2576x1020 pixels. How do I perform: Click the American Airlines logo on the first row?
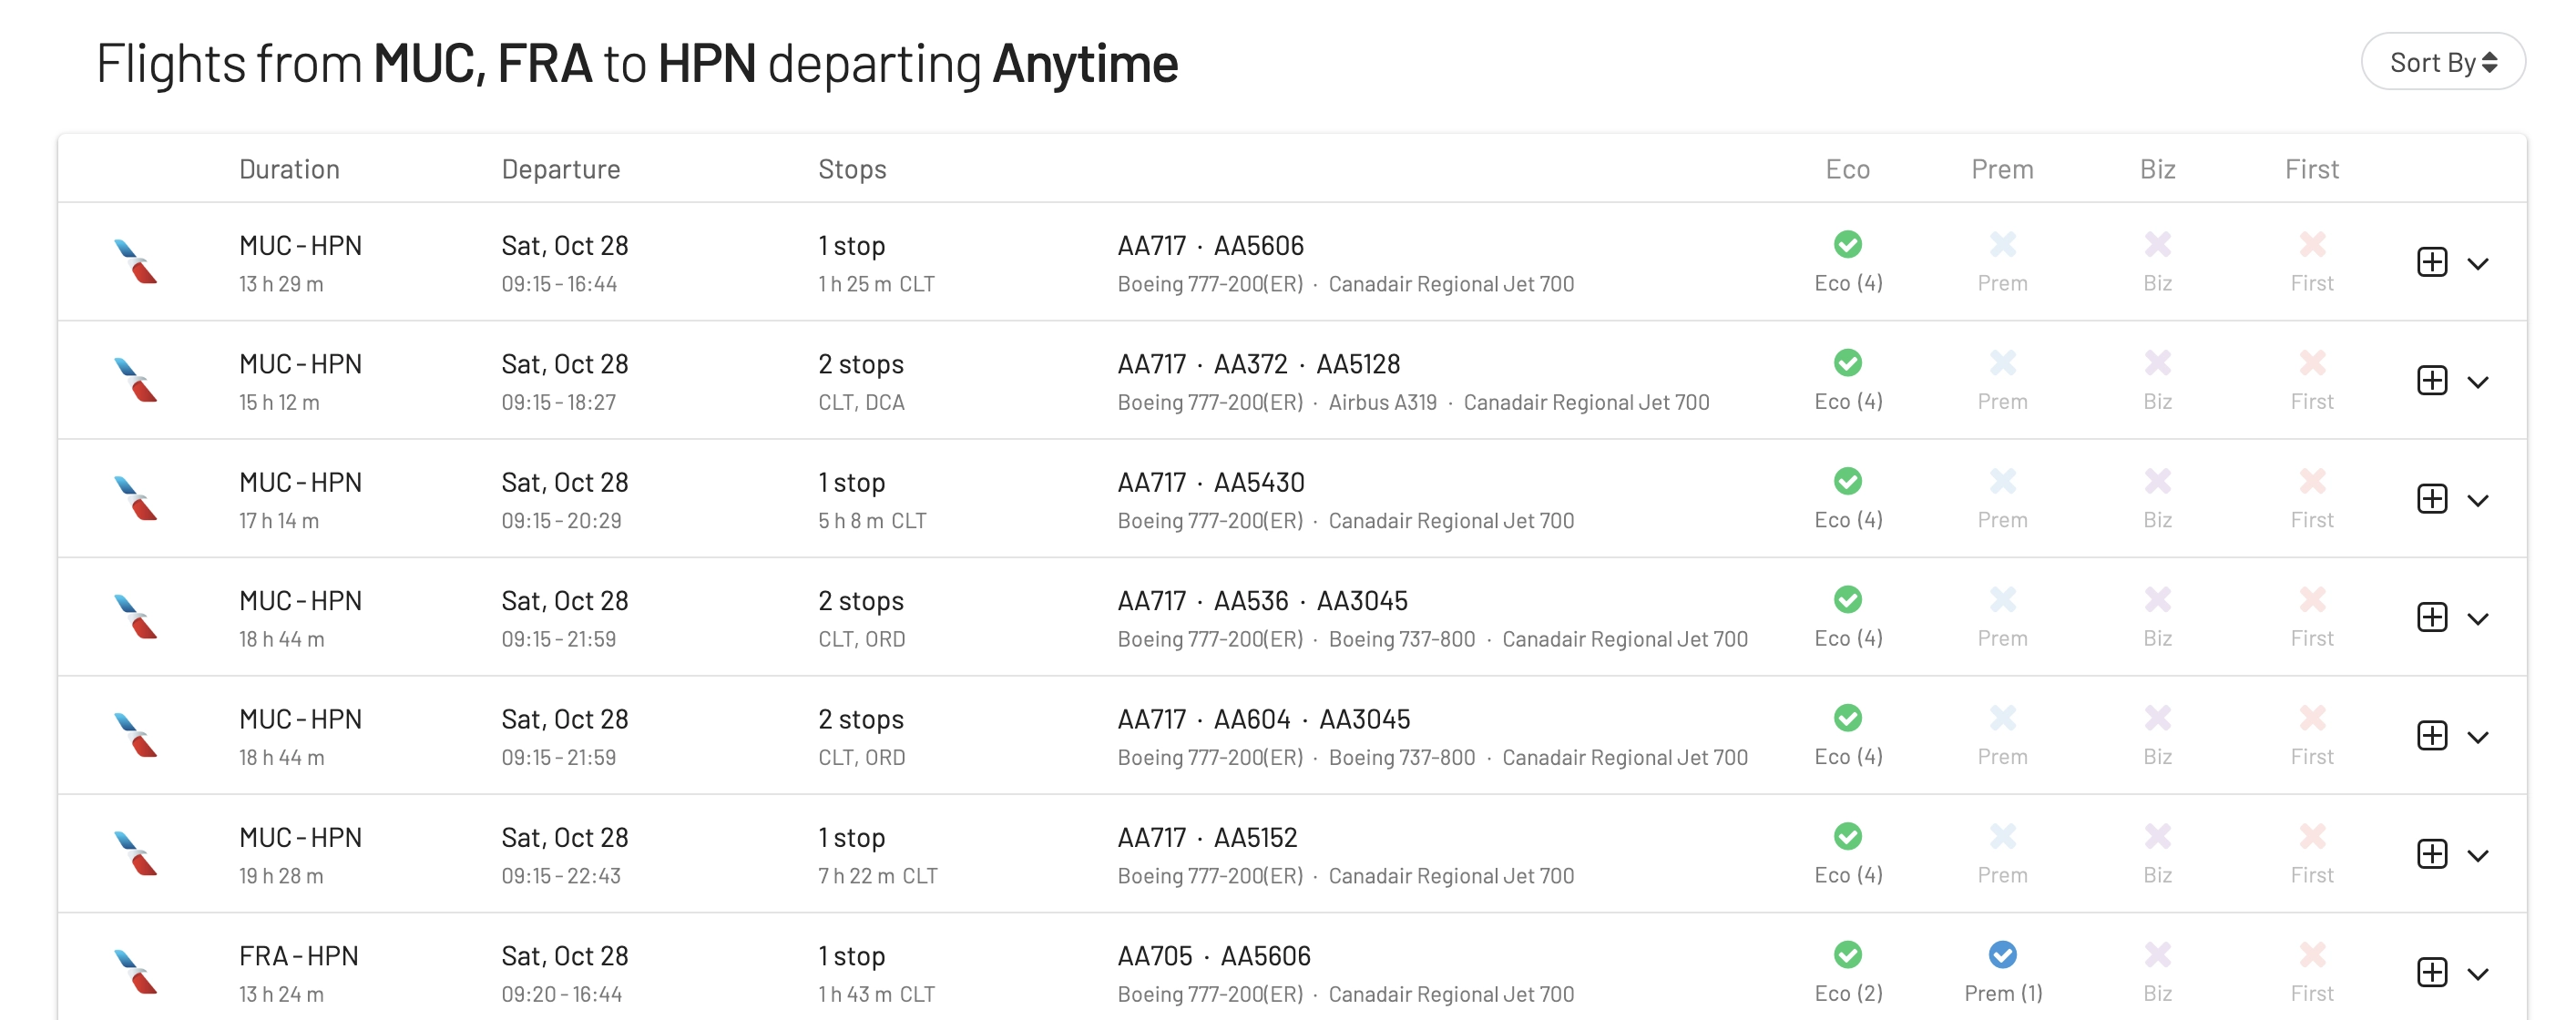[135, 262]
